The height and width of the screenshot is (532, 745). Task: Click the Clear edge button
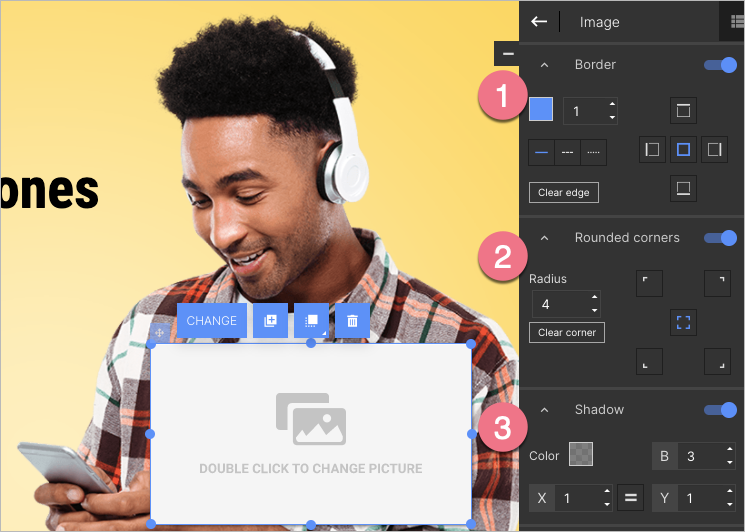pyautogui.click(x=564, y=192)
